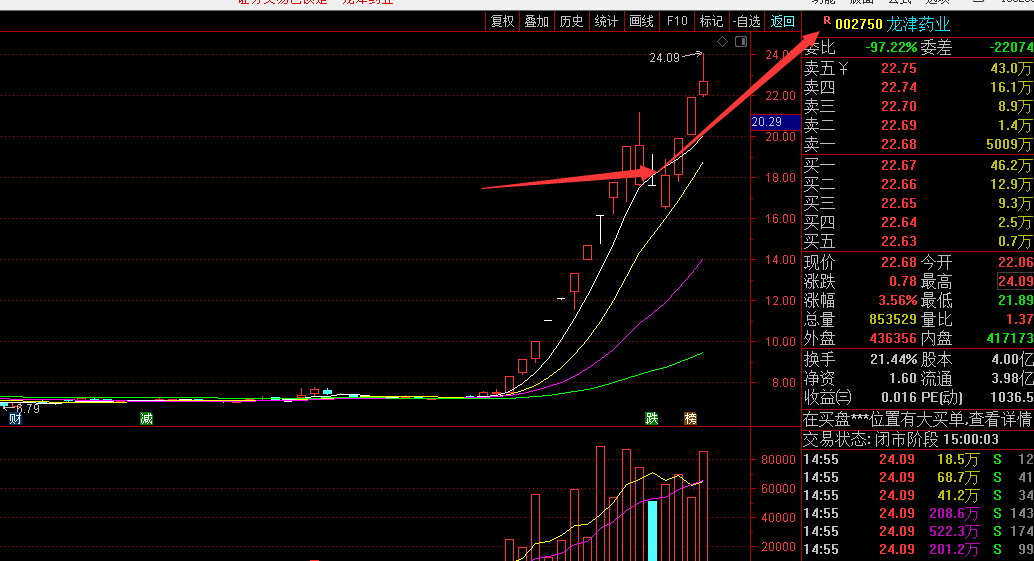The image size is (1034, 561).
Task: Toggle the -自选 watchlist button
Action: (746, 21)
